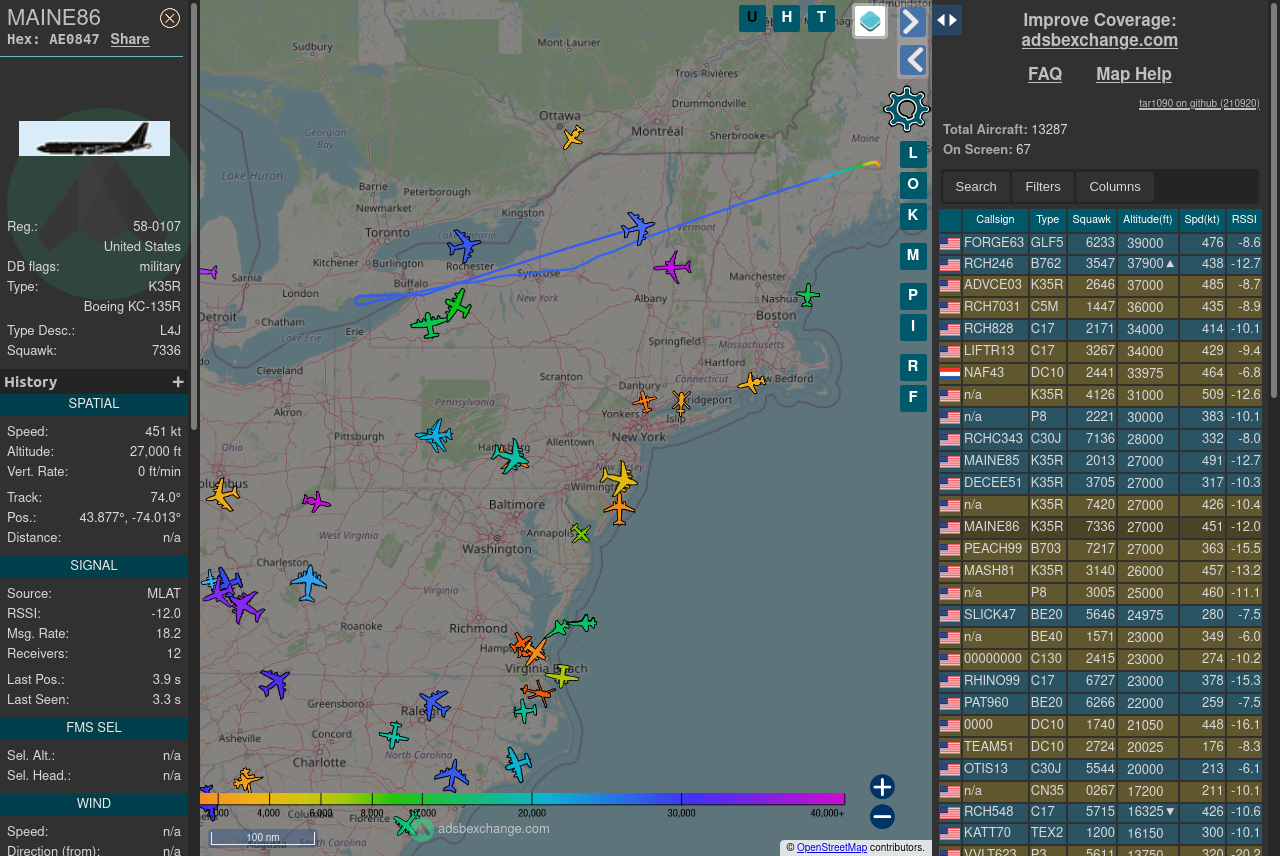1280x856 pixels.
Task: Select the PEACH99 aircraft row
Action: 1100,549
